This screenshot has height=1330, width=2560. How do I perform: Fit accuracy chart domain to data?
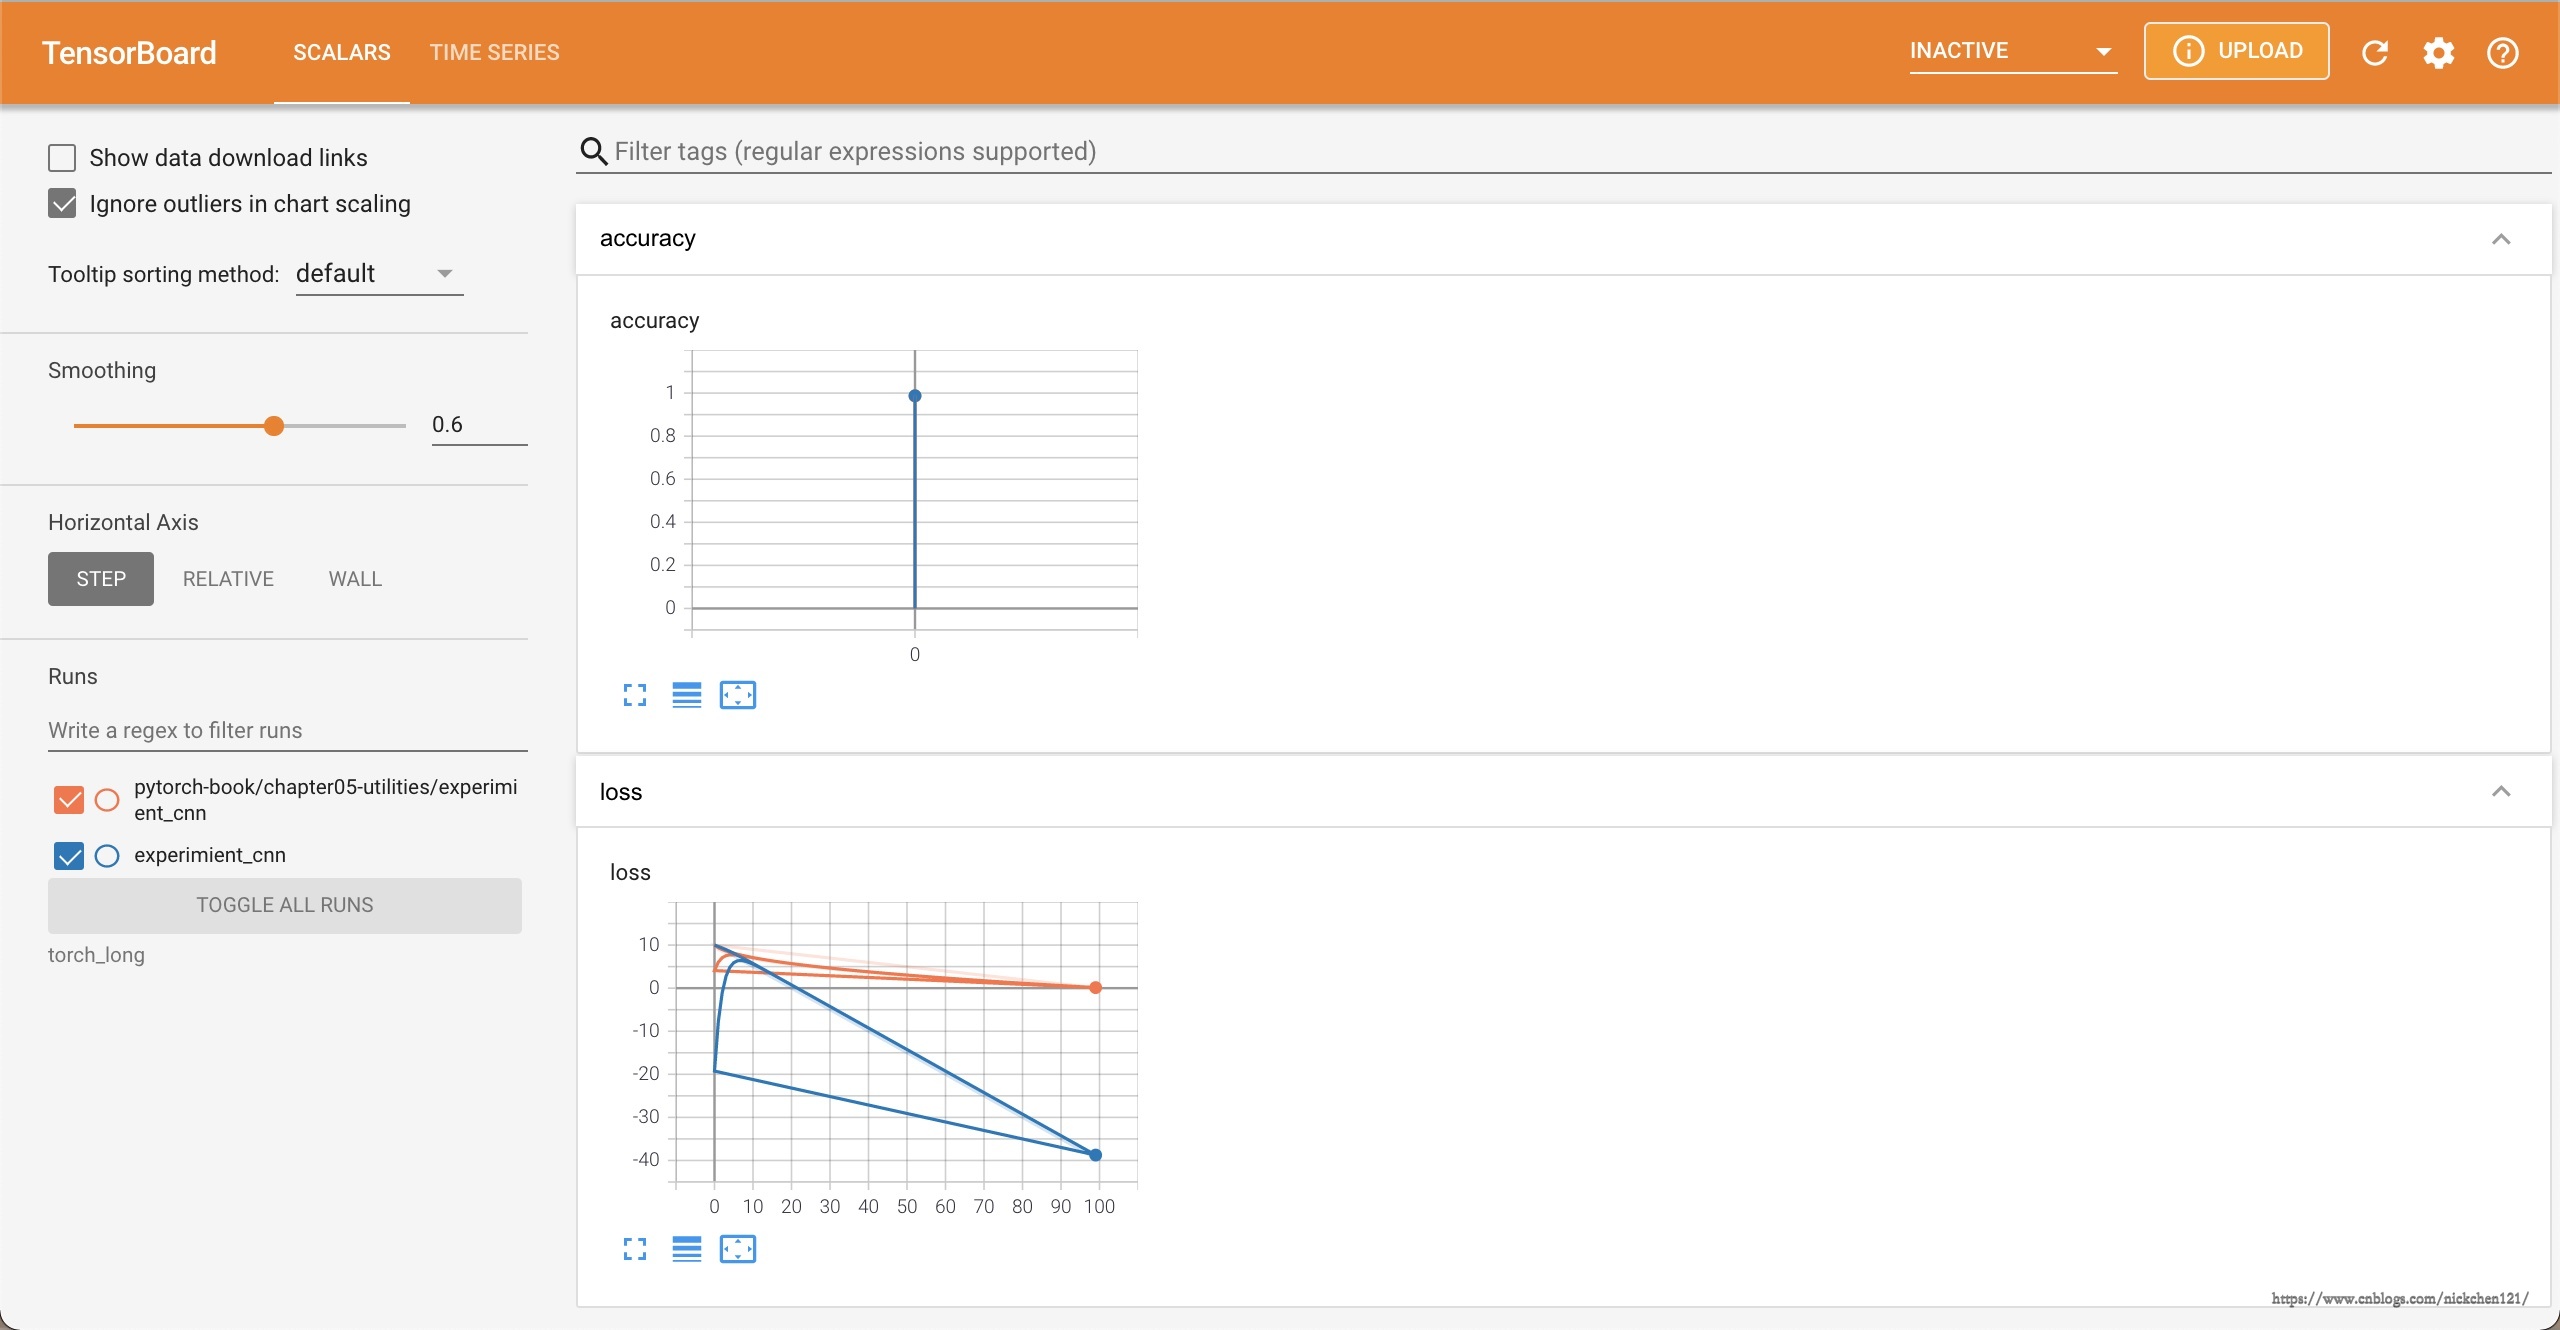(x=738, y=695)
